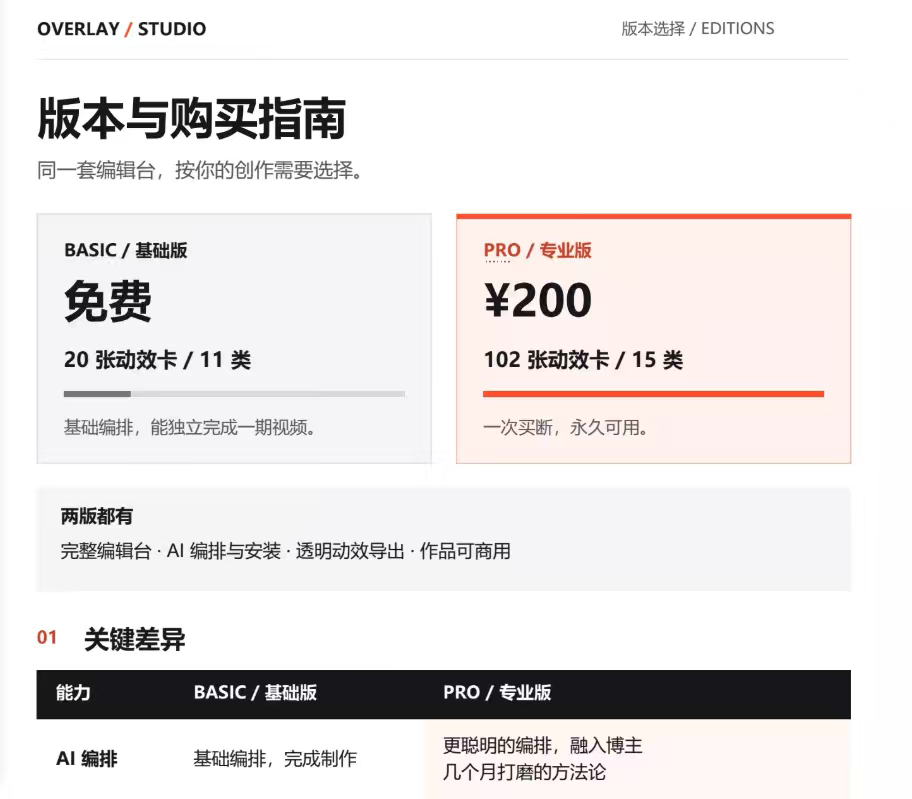Click the 能力 table column header
This screenshot has height=799, width=912.
(x=73, y=693)
